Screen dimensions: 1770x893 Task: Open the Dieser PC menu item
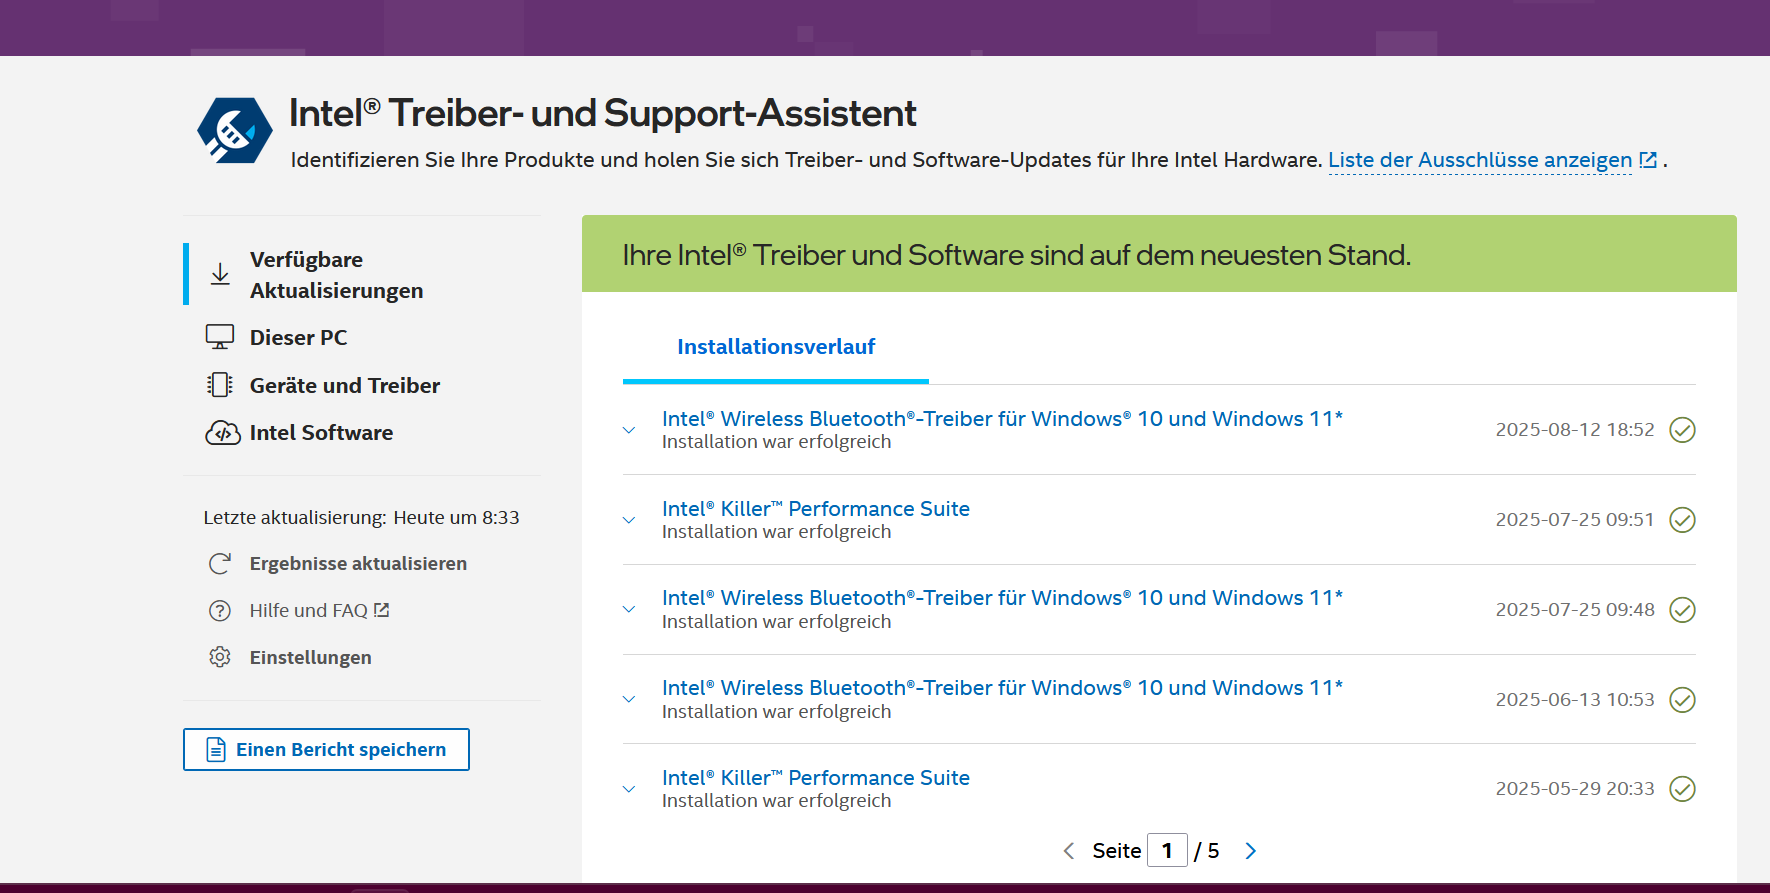(x=298, y=337)
